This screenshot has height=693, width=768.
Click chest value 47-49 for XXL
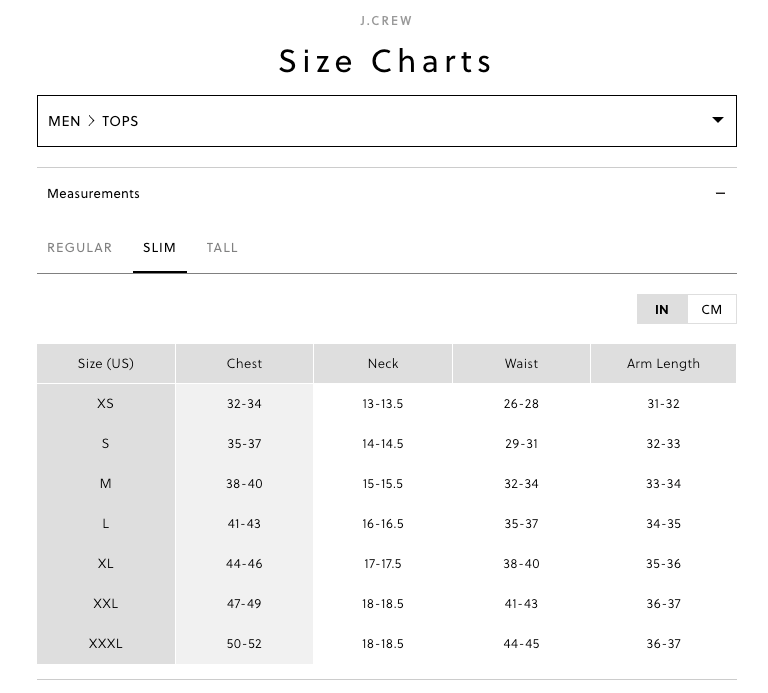pyautogui.click(x=244, y=604)
